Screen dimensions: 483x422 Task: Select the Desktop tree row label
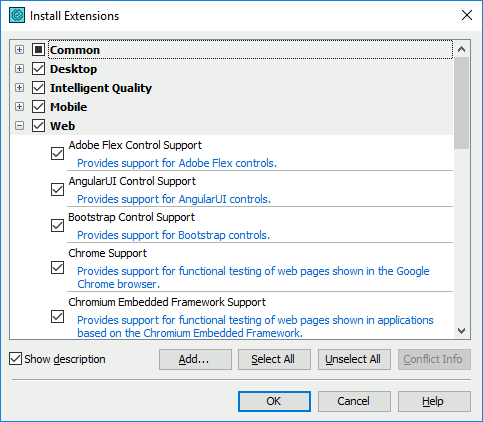(x=73, y=69)
